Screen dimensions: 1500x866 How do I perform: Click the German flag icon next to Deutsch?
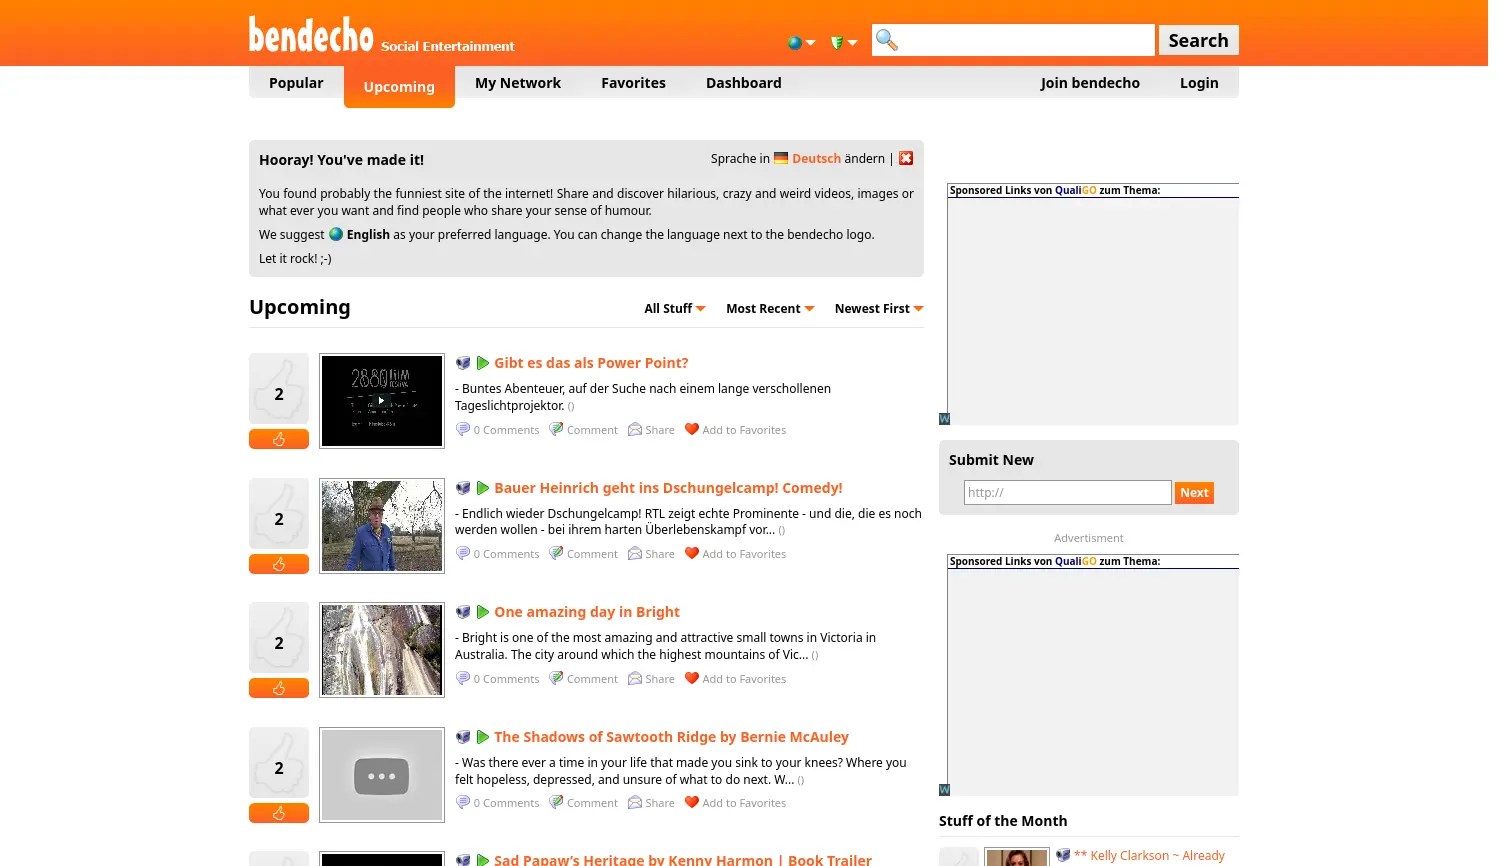(780, 157)
